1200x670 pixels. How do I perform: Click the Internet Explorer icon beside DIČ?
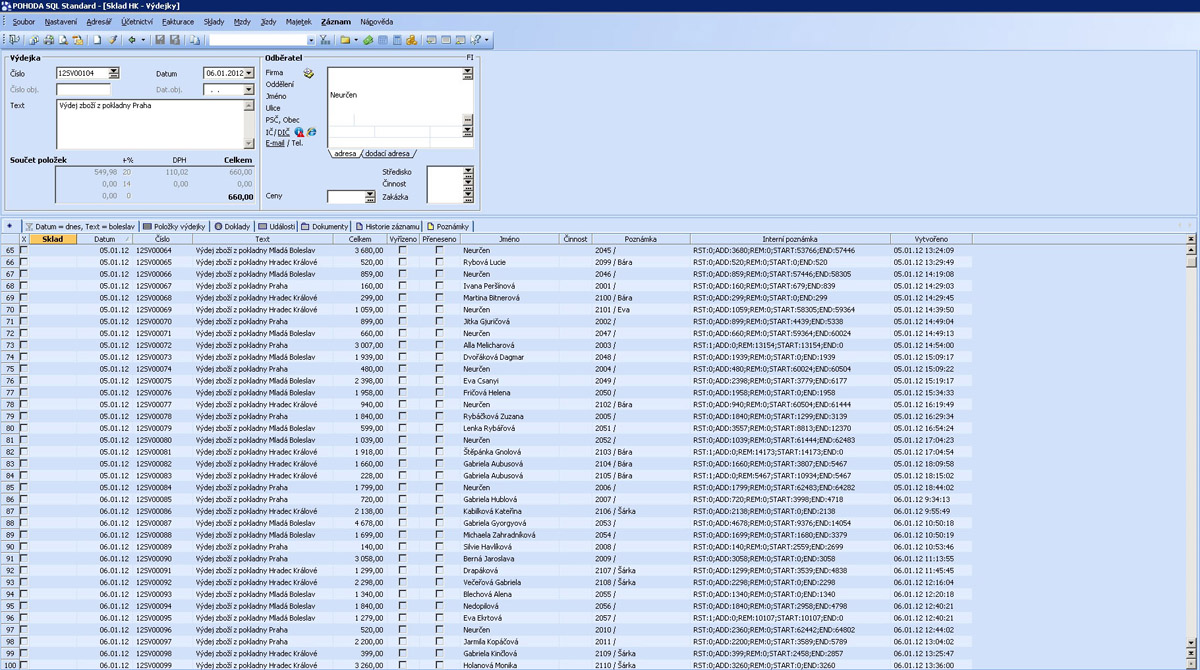[311, 132]
